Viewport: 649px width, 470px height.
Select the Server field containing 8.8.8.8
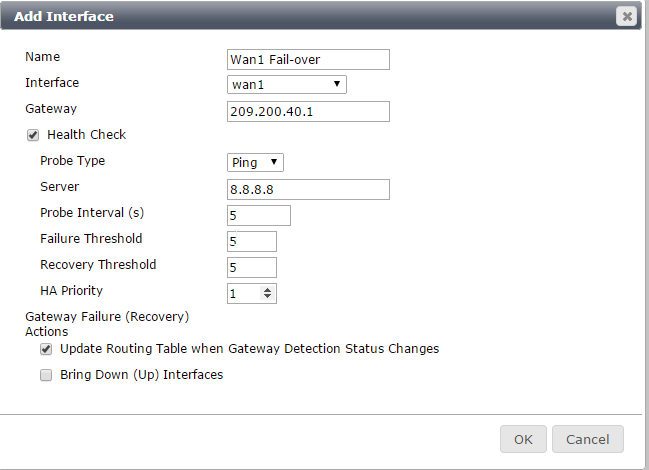[308, 189]
